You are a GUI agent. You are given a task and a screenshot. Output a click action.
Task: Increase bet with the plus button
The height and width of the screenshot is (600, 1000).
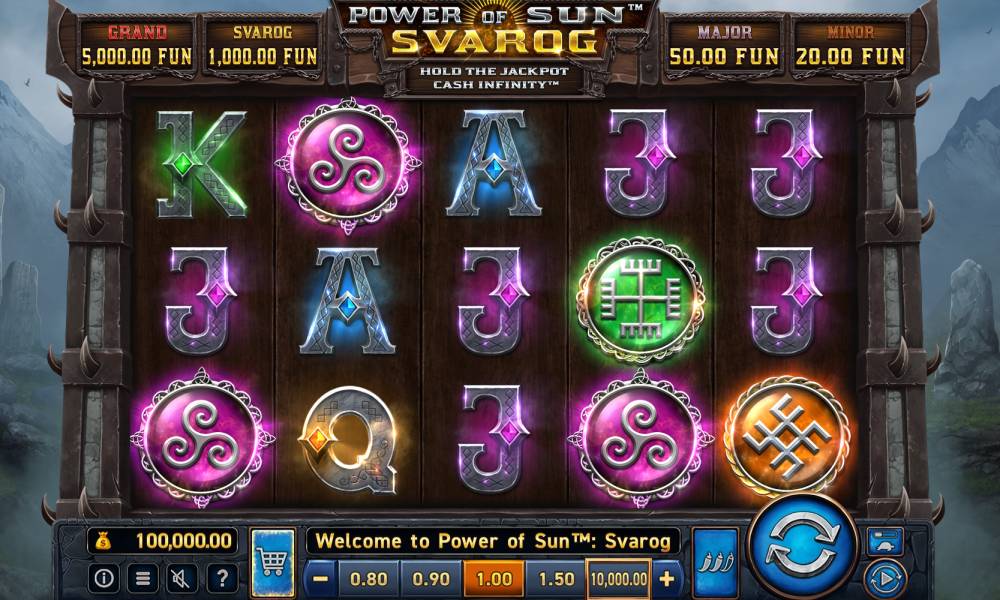pyautogui.click(x=666, y=578)
